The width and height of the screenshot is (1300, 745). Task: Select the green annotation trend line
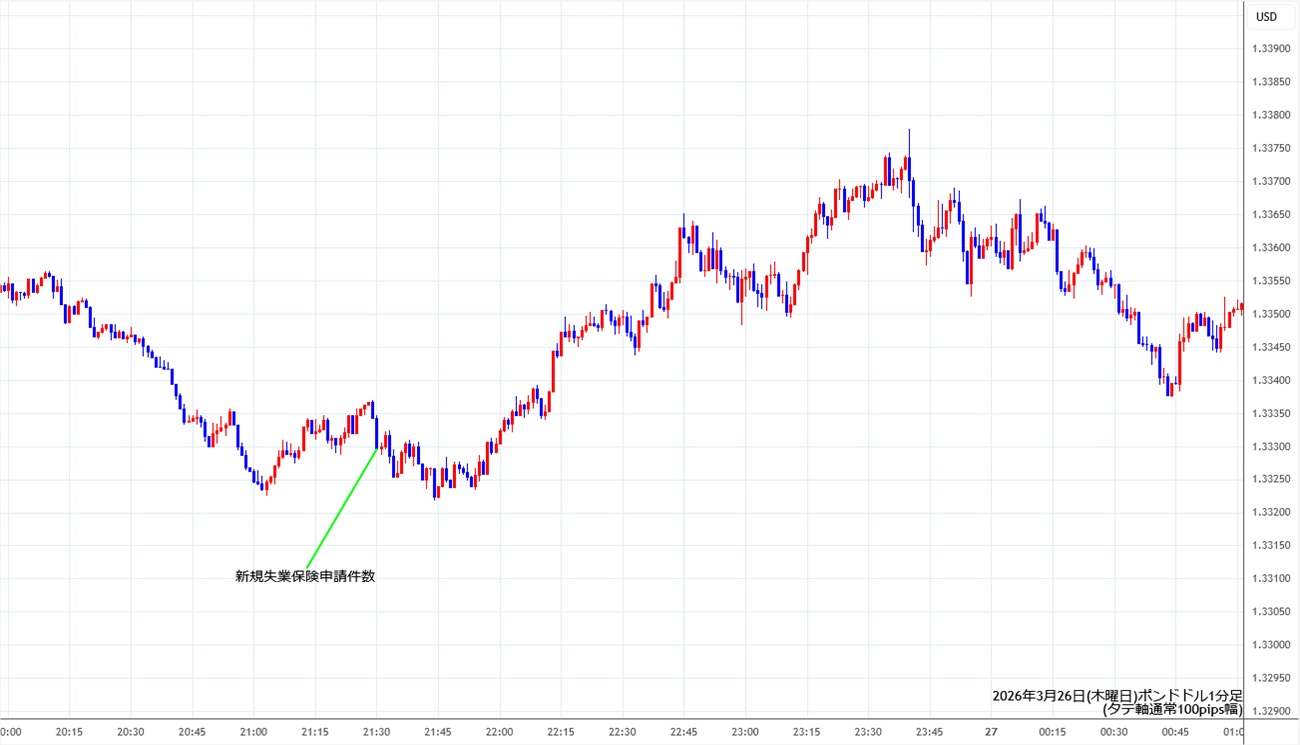[340, 510]
